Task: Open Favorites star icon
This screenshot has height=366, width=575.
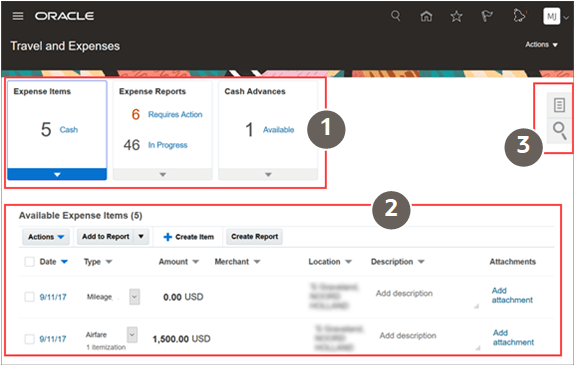Action: pos(456,16)
